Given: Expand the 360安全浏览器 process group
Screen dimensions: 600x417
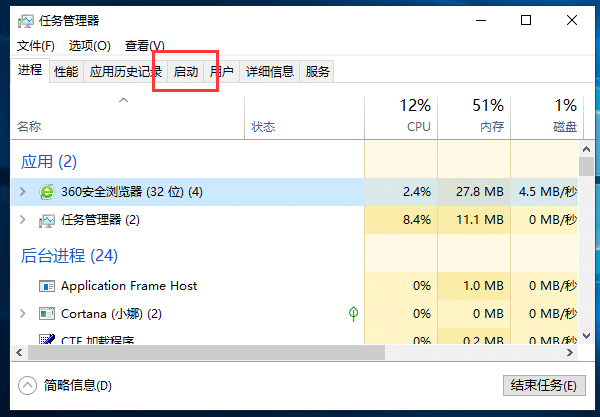Looking at the screenshot, I should pos(23,192).
